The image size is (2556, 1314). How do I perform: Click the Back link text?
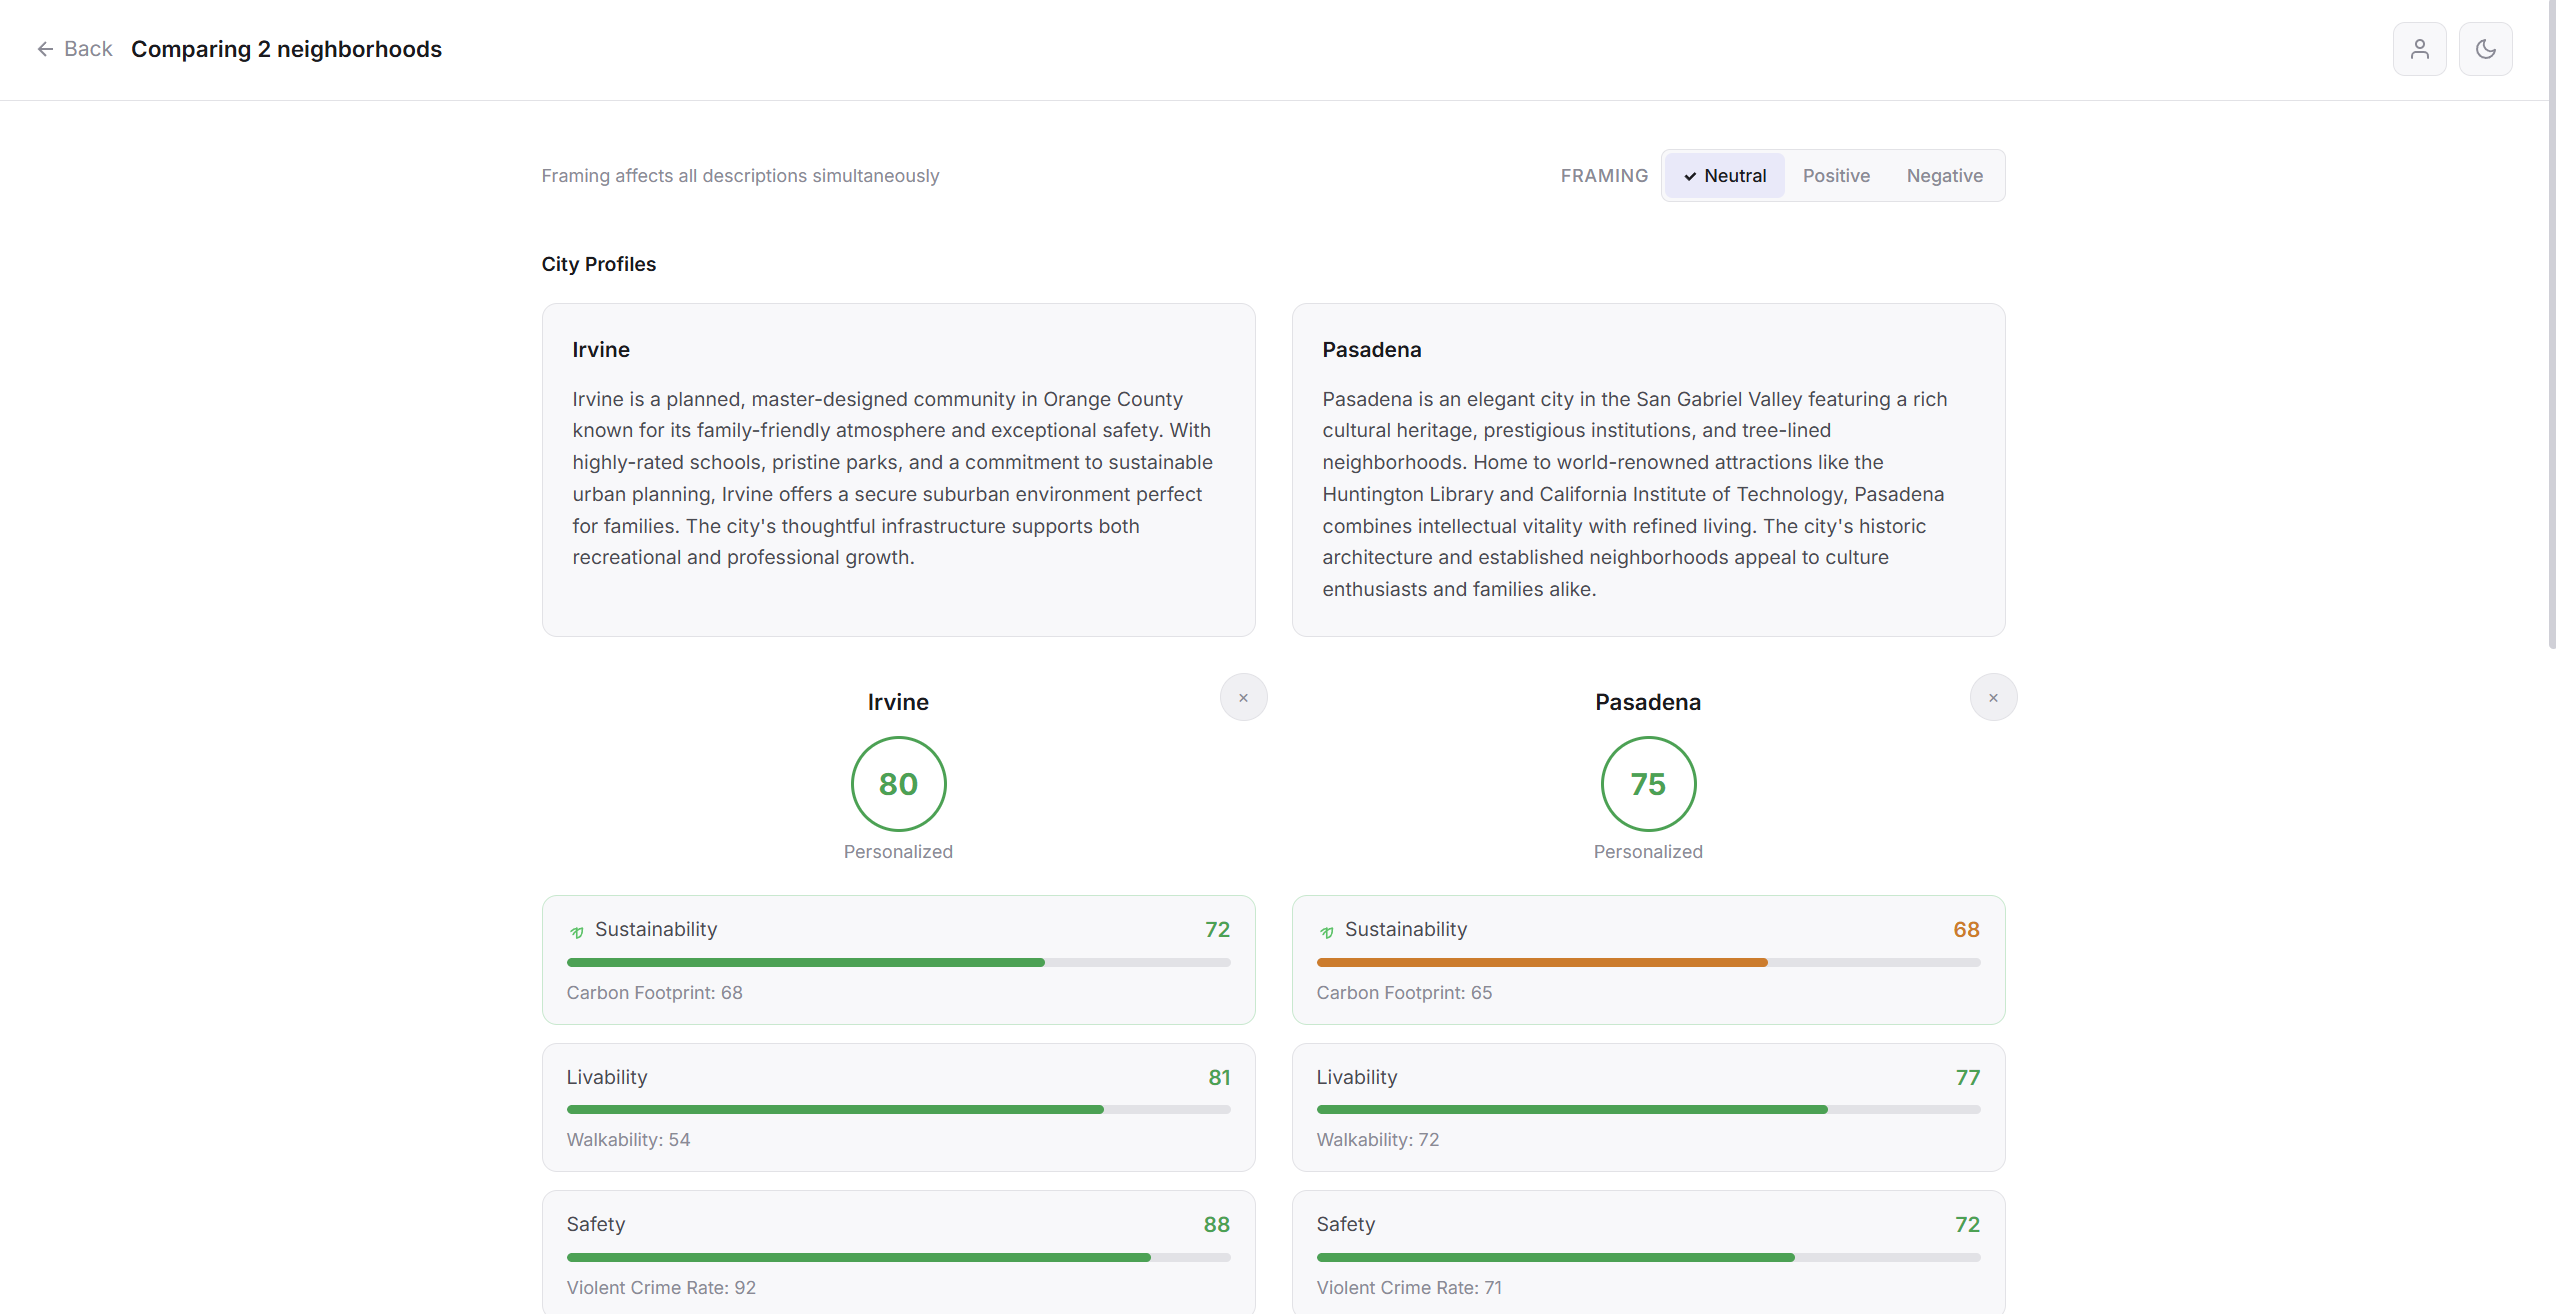click(88, 49)
